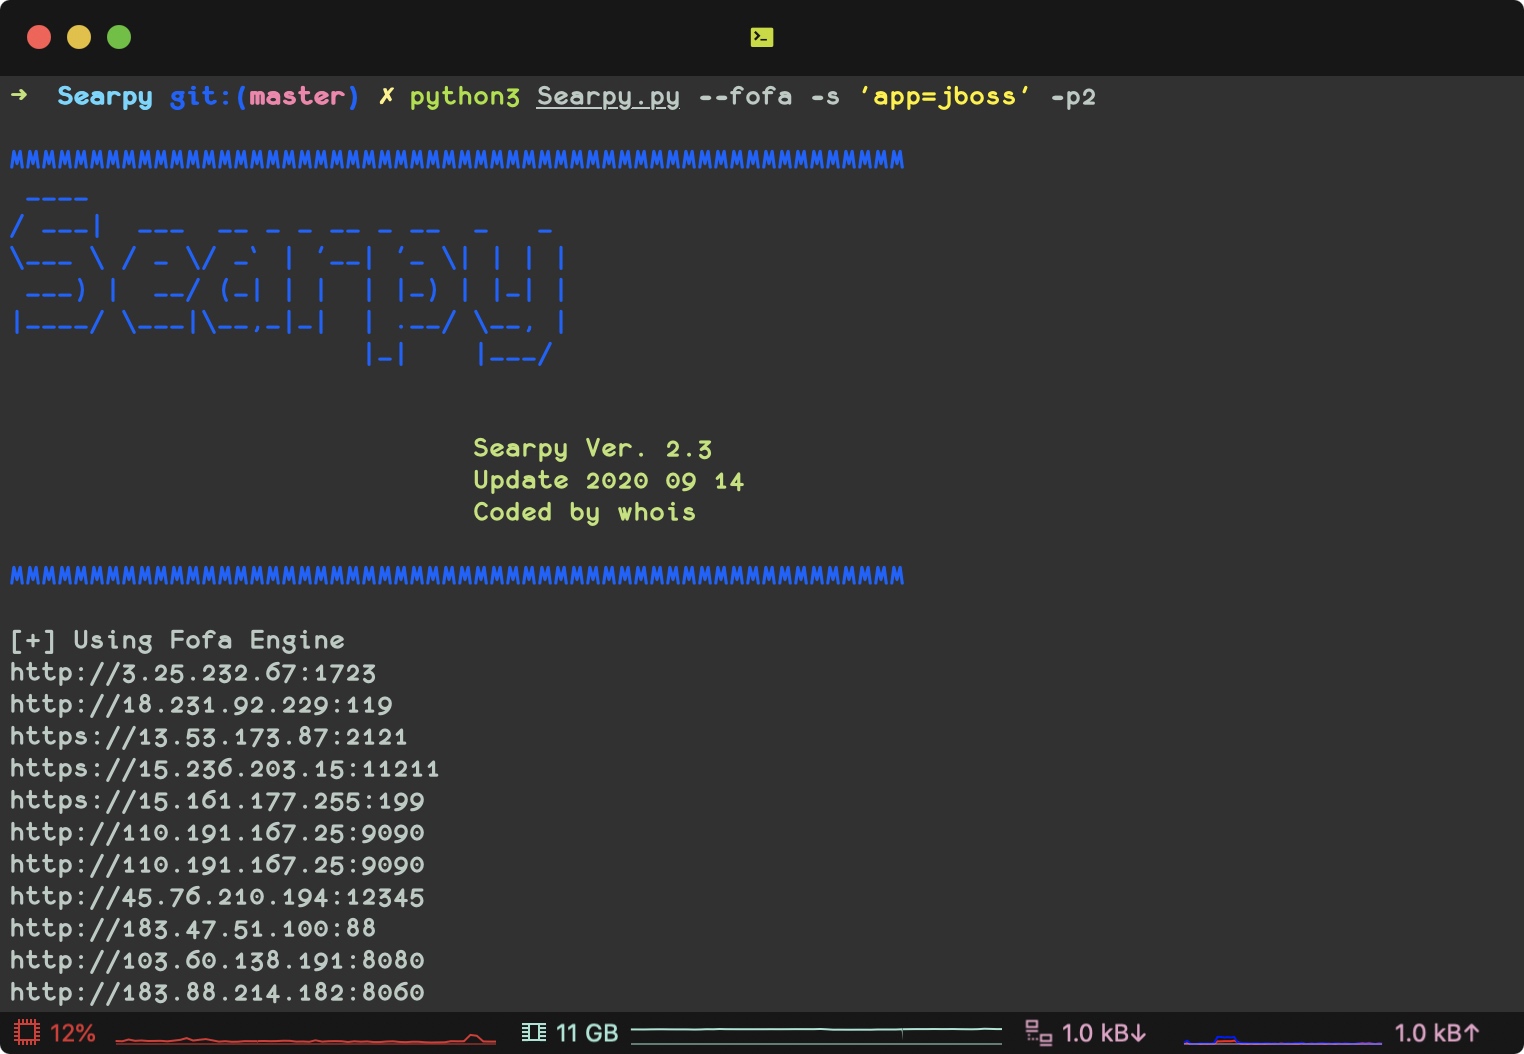Click URL https://15.161.177.255:199
Viewport: 1524px width, 1054px height.
click(217, 801)
